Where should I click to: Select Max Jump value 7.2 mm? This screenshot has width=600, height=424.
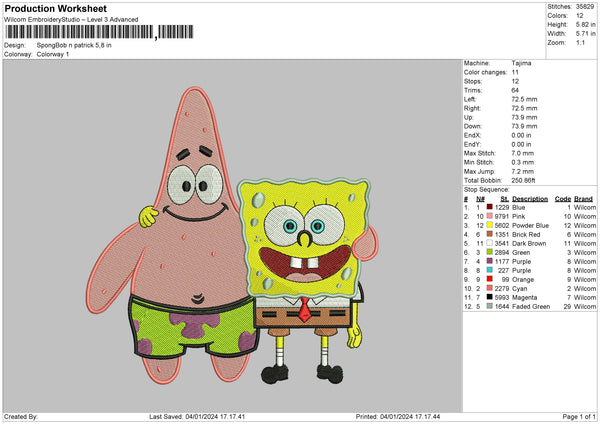click(522, 171)
